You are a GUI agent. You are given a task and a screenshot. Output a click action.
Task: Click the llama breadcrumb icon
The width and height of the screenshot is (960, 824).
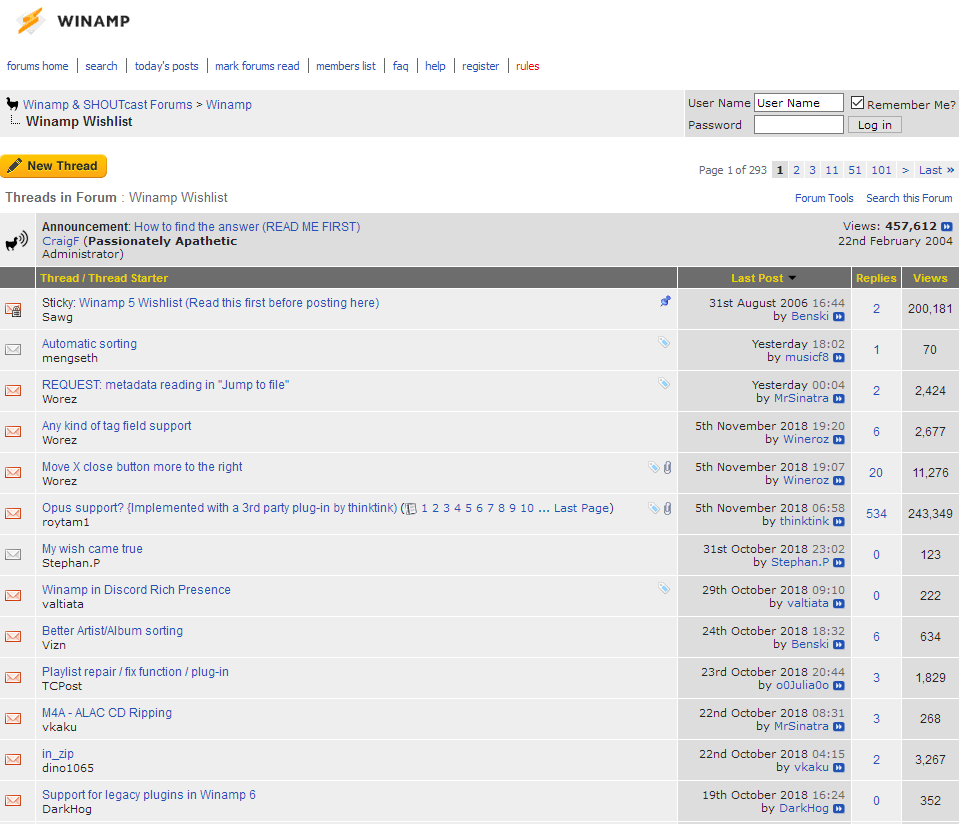point(12,104)
